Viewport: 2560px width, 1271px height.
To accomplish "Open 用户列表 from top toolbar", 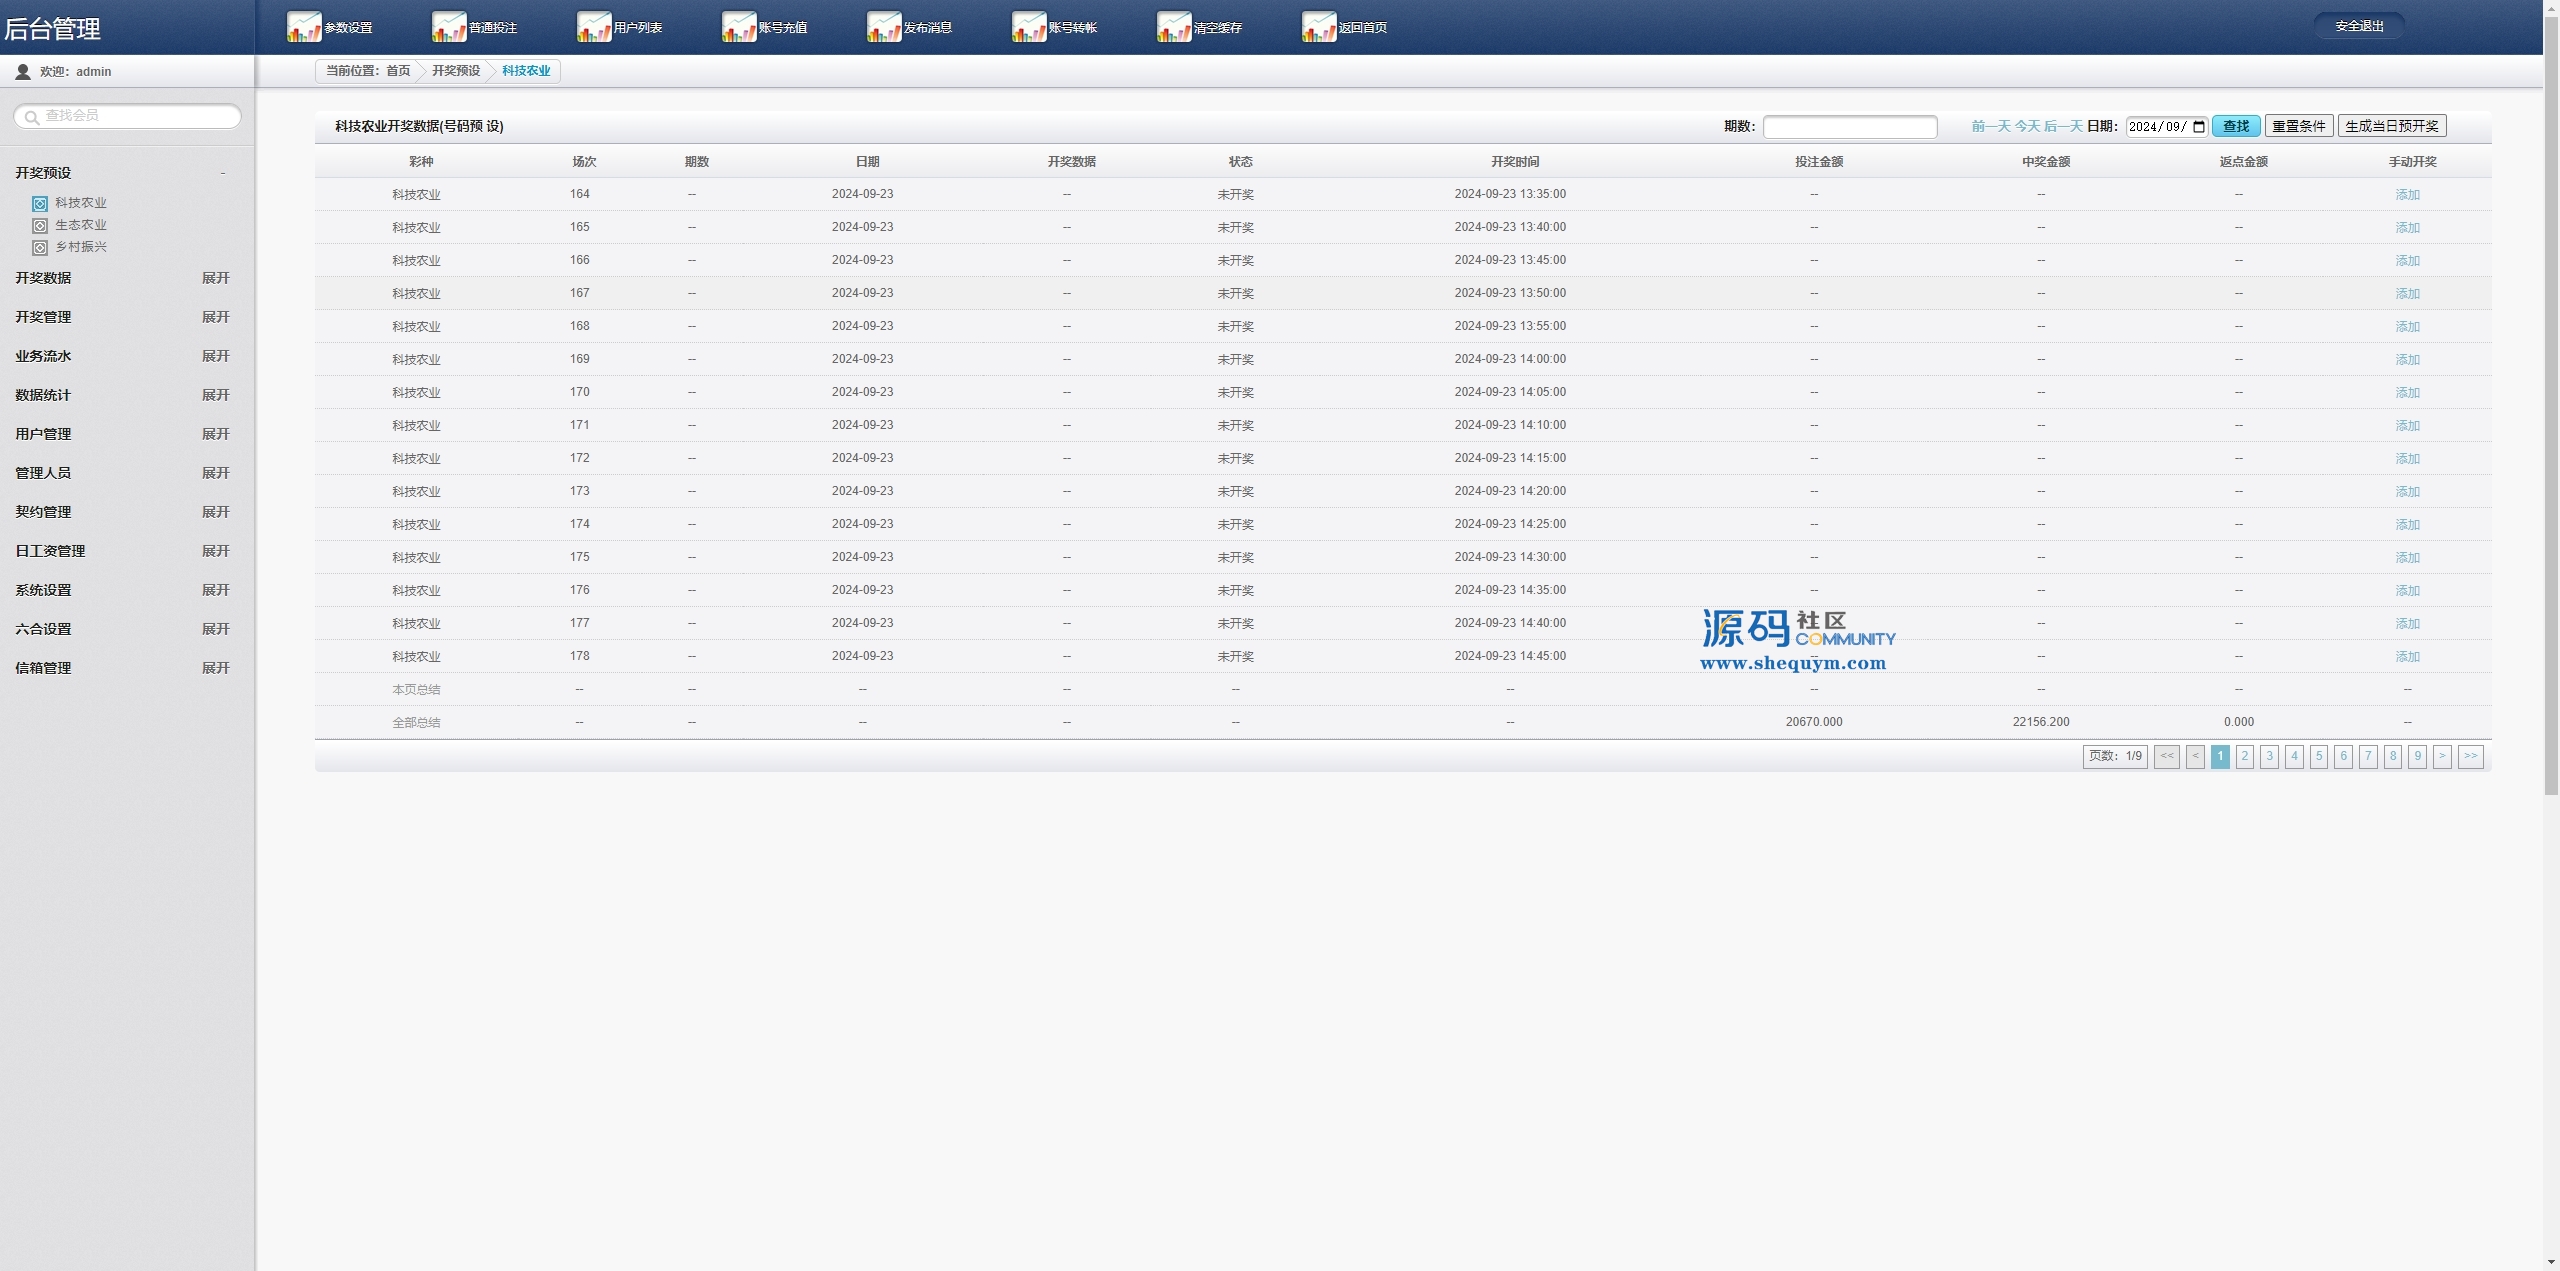I will (x=594, y=27).
